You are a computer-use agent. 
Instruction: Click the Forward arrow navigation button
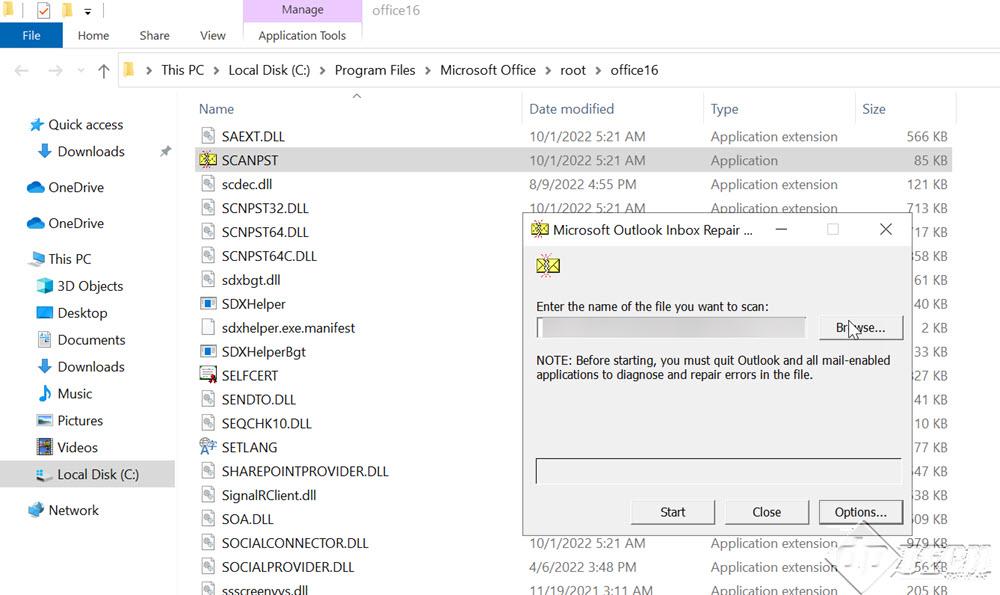pos(55,70)
